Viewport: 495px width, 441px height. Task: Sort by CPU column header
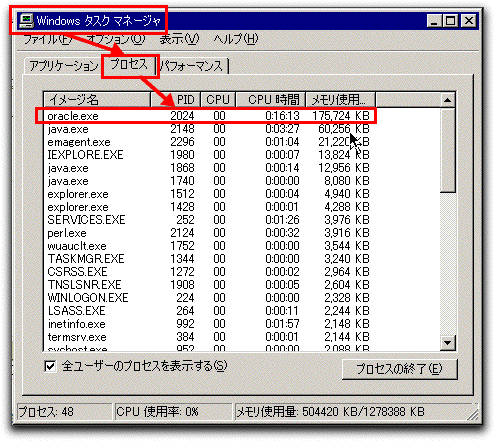[218, 100]
